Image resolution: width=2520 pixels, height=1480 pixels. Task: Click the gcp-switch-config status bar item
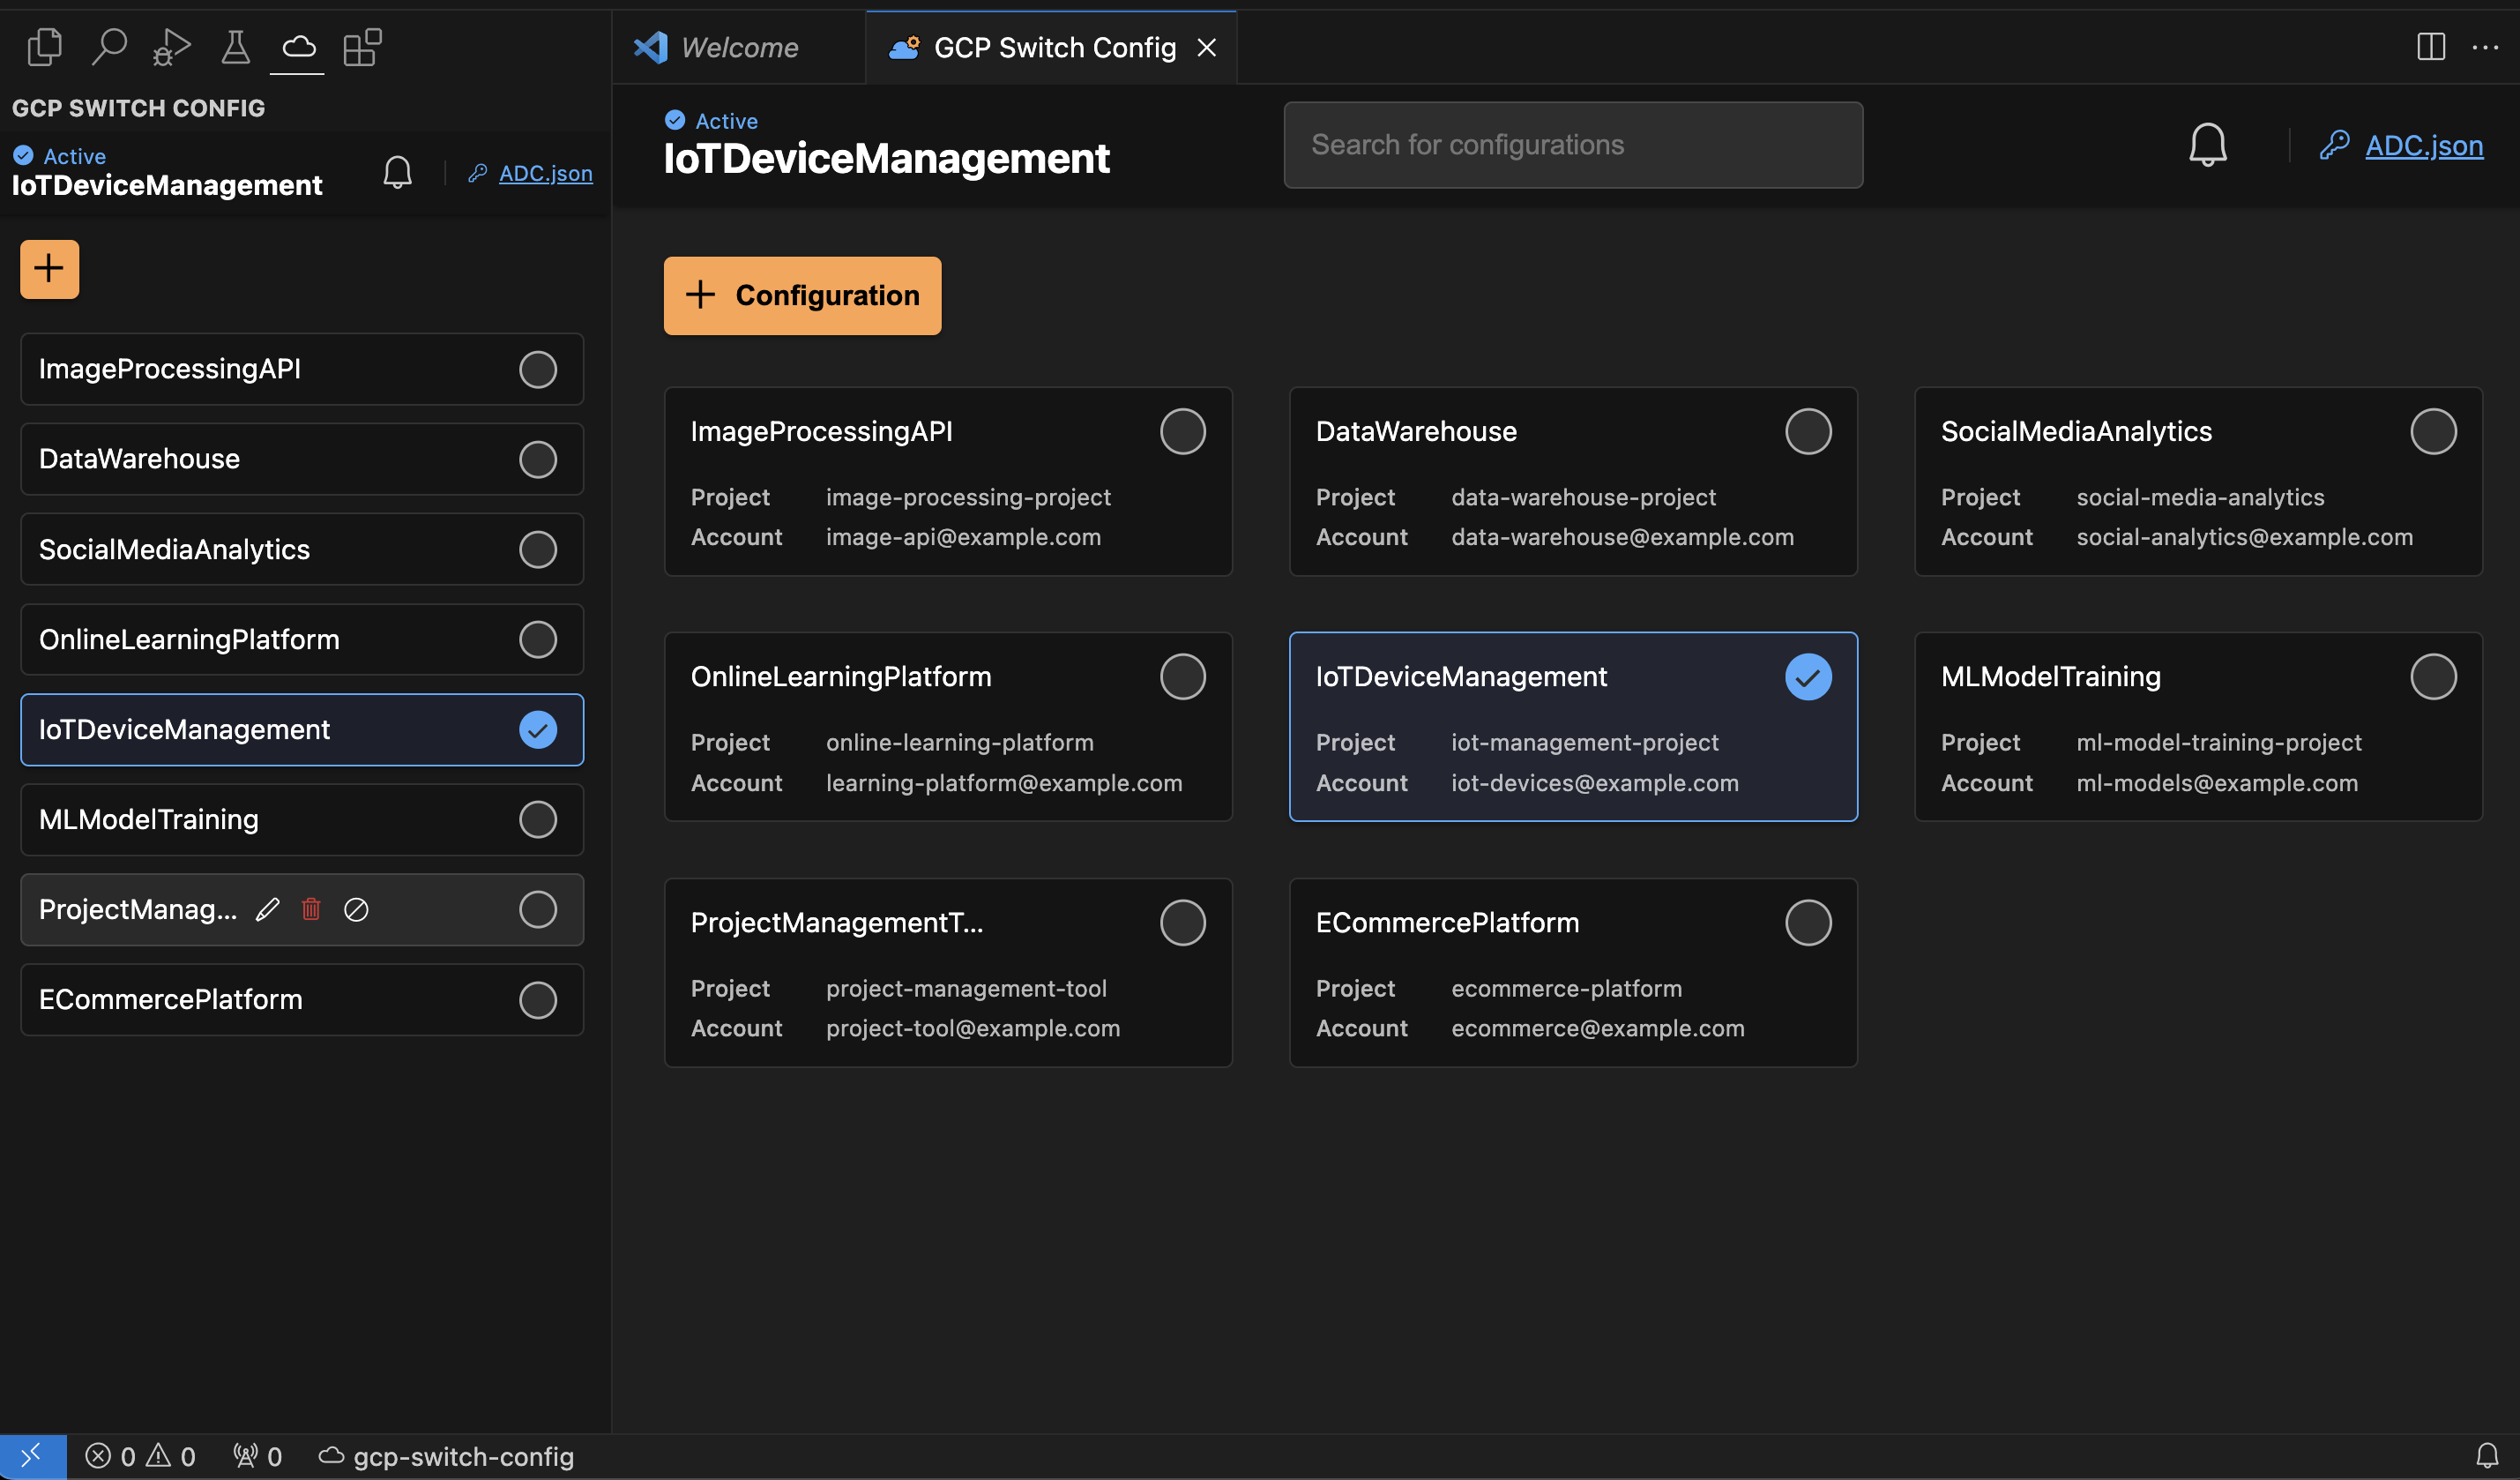coord(446,1456)
